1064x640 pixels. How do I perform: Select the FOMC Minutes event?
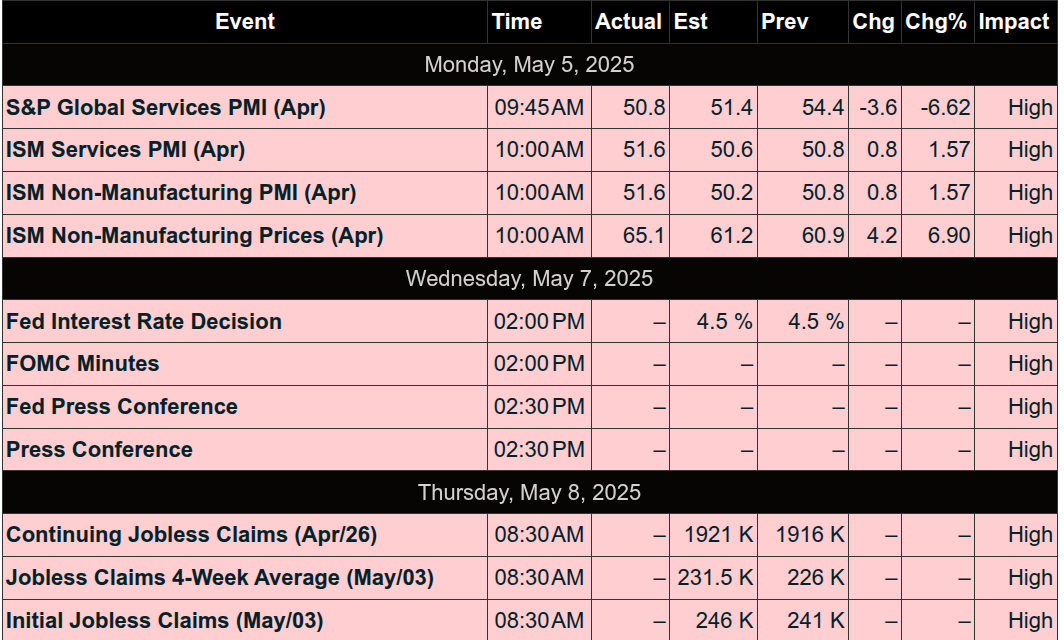tap(83, 364)
